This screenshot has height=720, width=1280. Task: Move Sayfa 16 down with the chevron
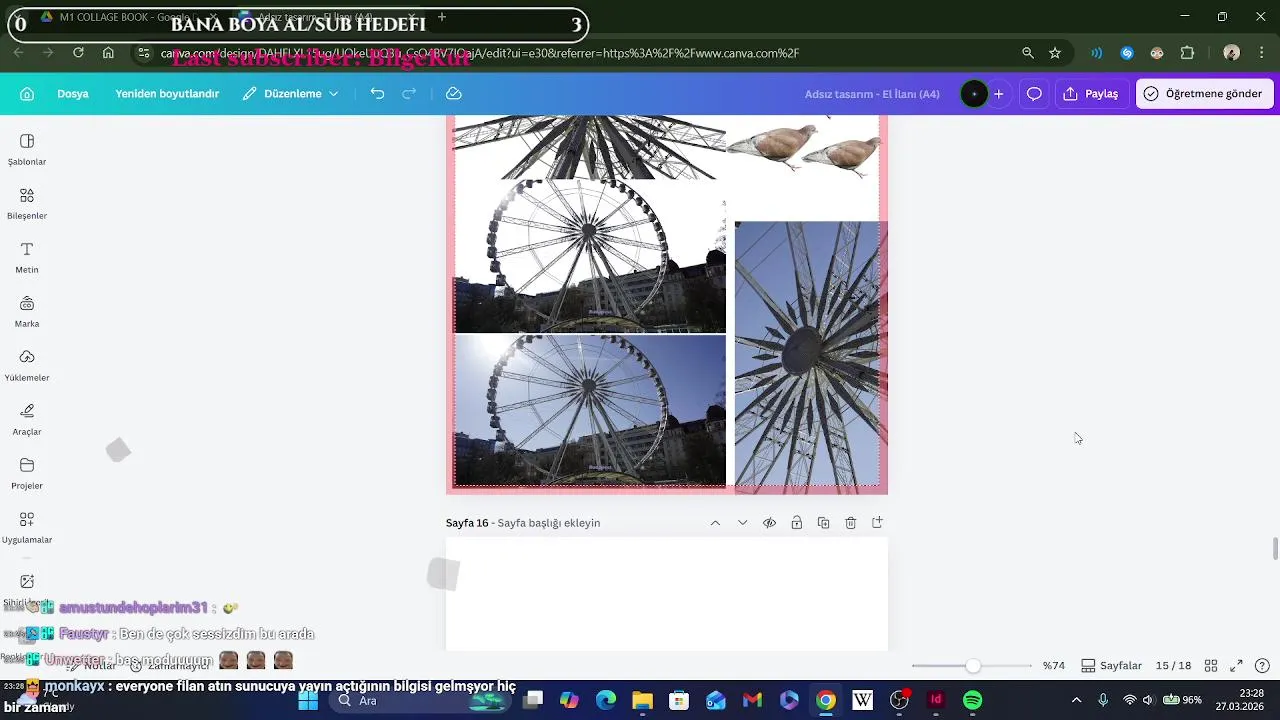tap(742, 523)
